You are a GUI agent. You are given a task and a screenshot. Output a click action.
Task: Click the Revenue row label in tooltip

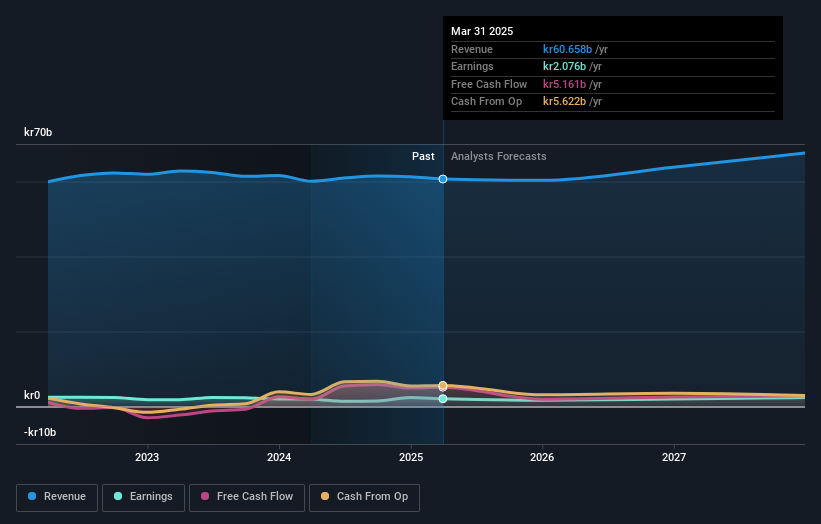pos(472,49)
